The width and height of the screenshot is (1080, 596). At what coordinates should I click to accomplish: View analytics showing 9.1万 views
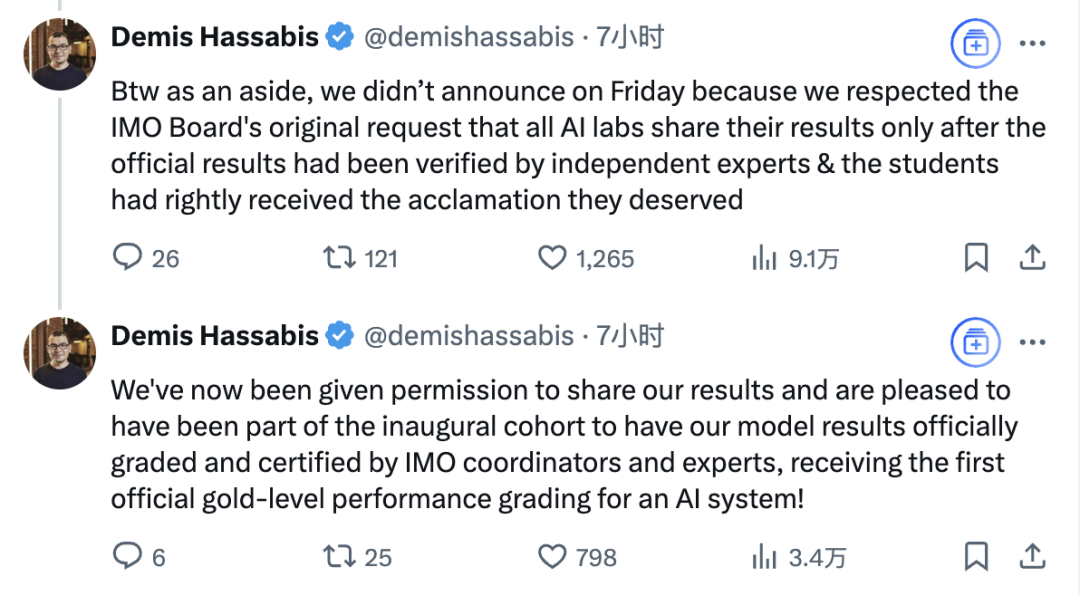click(x=765, y=258)
